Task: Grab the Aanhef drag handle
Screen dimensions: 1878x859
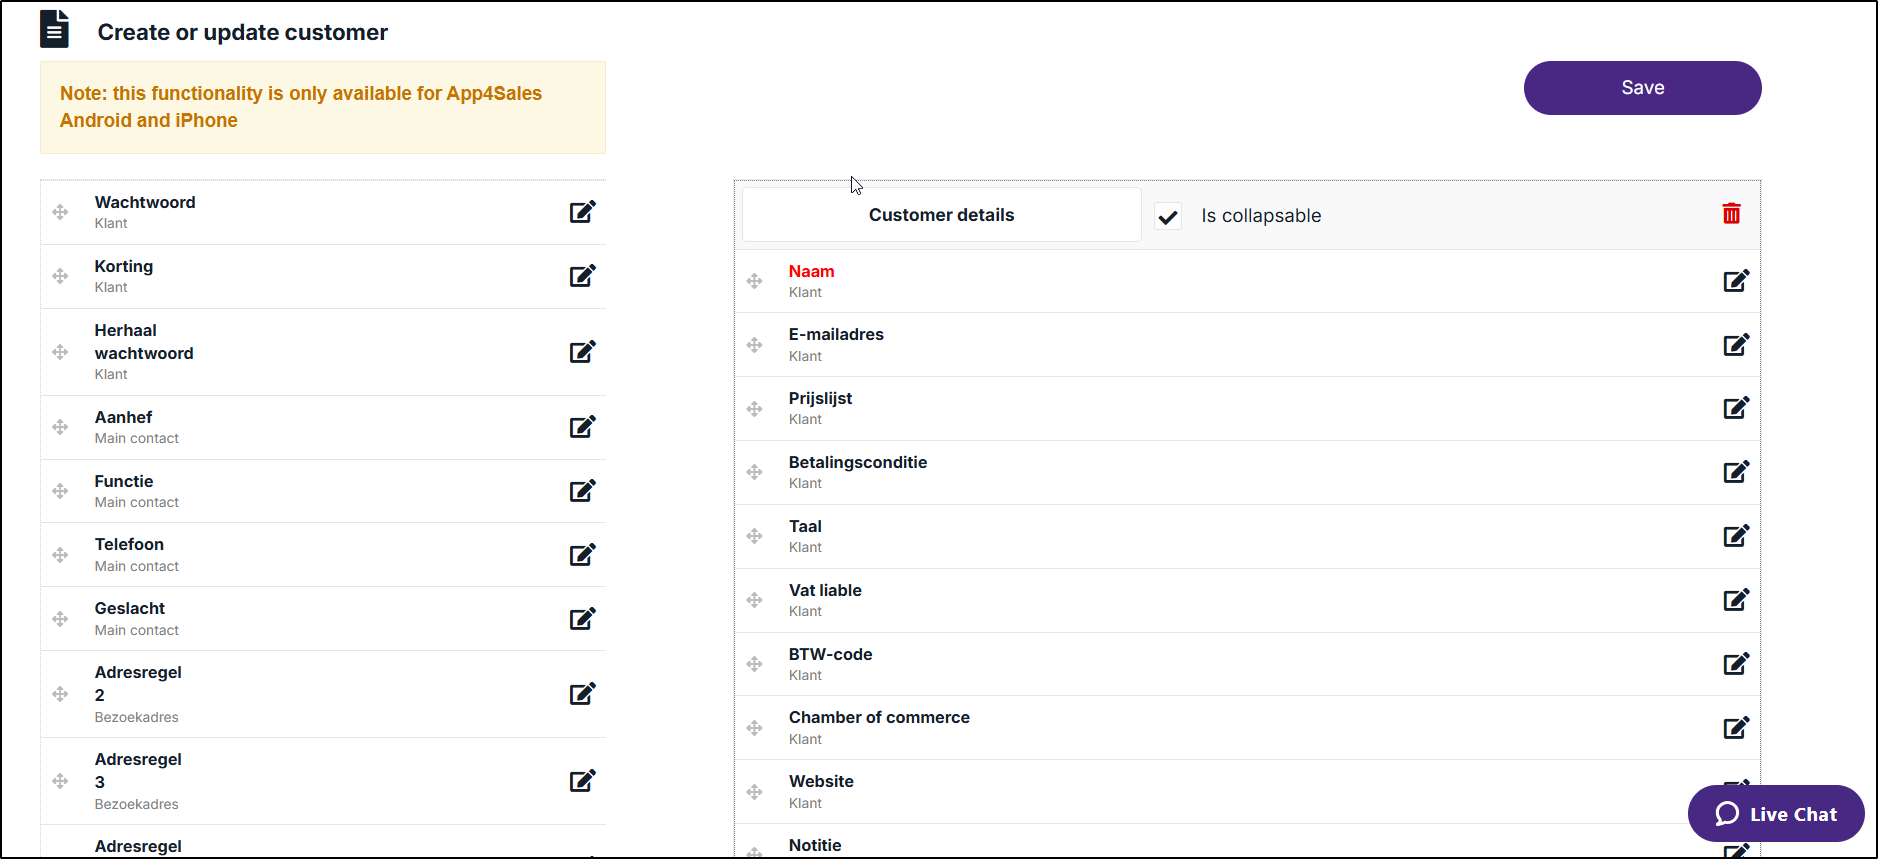Action: 60,427
